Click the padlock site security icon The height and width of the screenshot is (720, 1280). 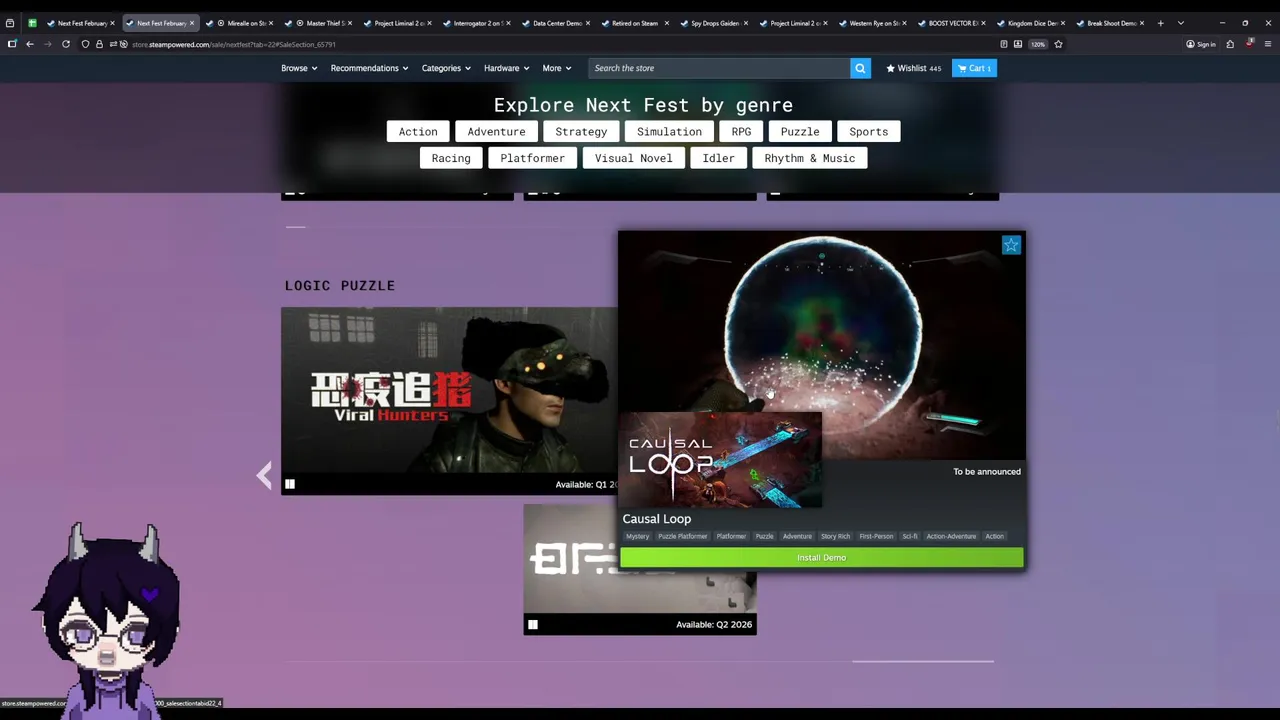click(99, 44)
